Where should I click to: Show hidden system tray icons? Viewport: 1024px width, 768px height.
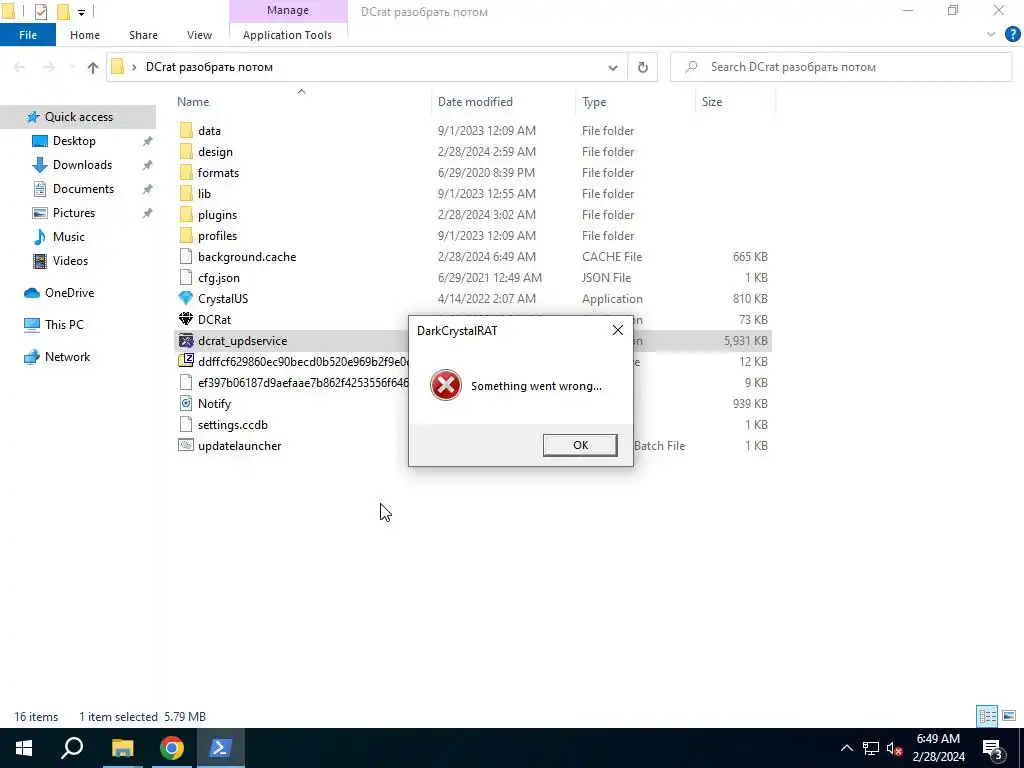tap(846, 748)
